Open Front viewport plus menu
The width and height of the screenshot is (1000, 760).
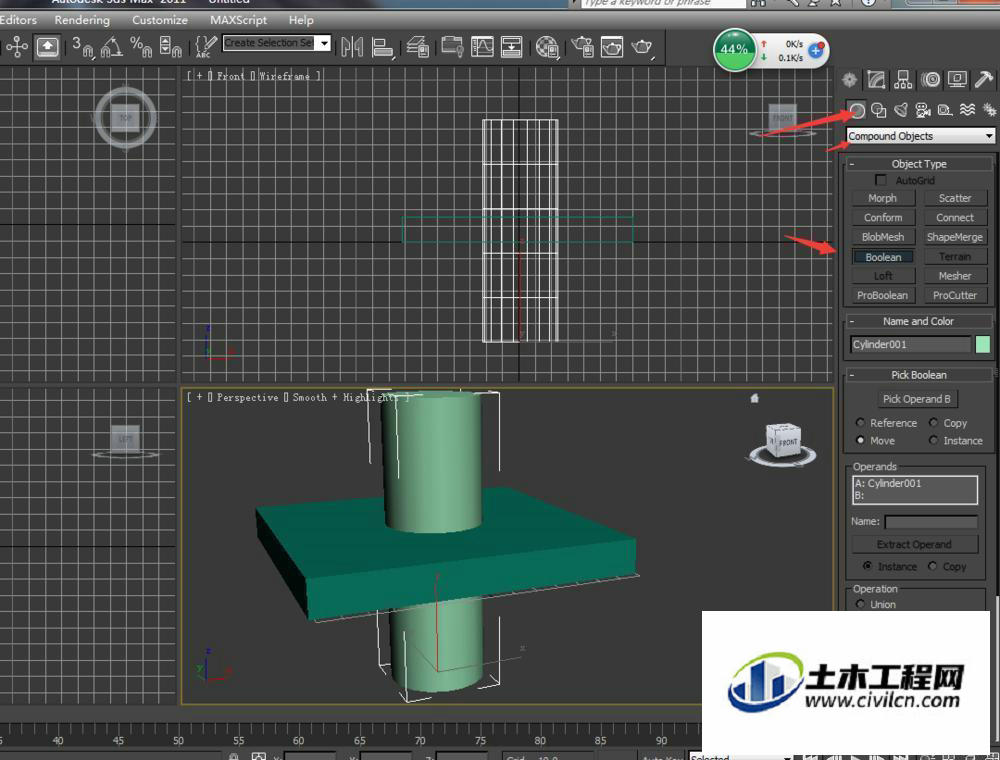click(x=200, y=76)
